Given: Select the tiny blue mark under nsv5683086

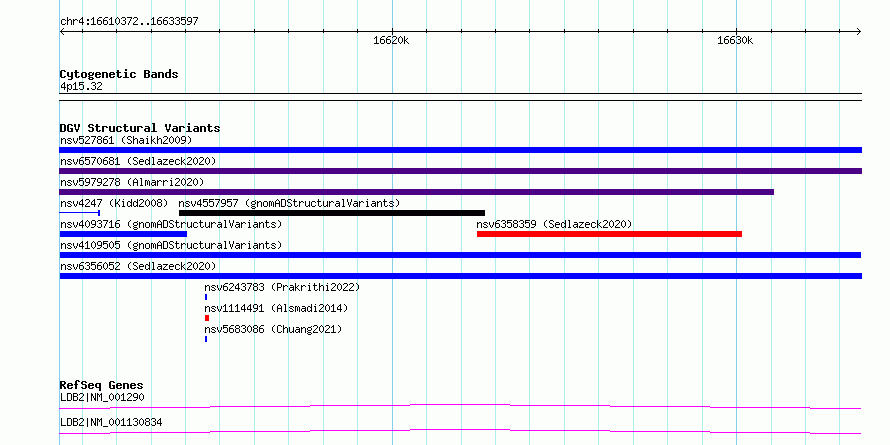Looking at the screenshot, I should point(206,339).
